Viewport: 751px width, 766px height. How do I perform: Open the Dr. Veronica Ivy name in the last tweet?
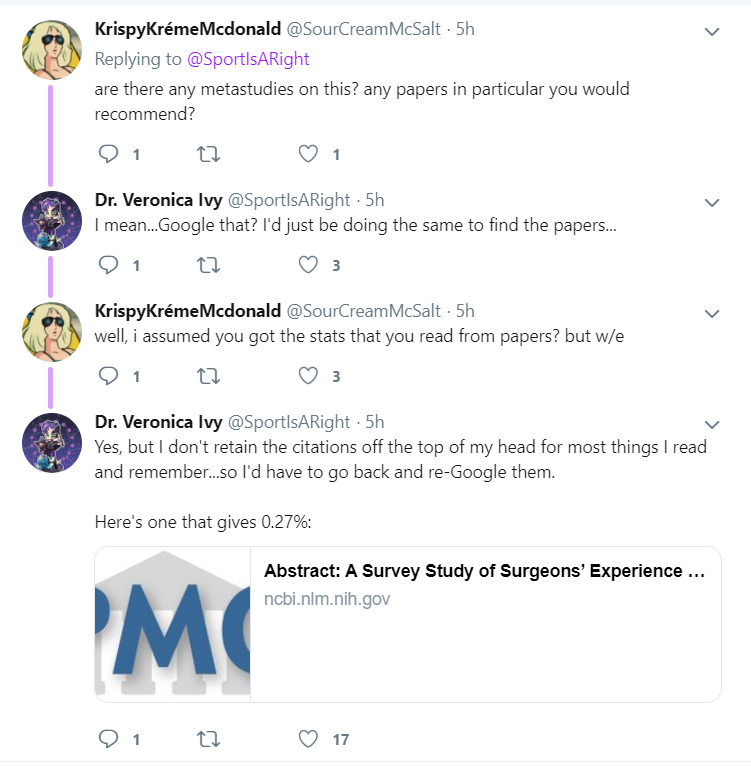click(158, 421)
